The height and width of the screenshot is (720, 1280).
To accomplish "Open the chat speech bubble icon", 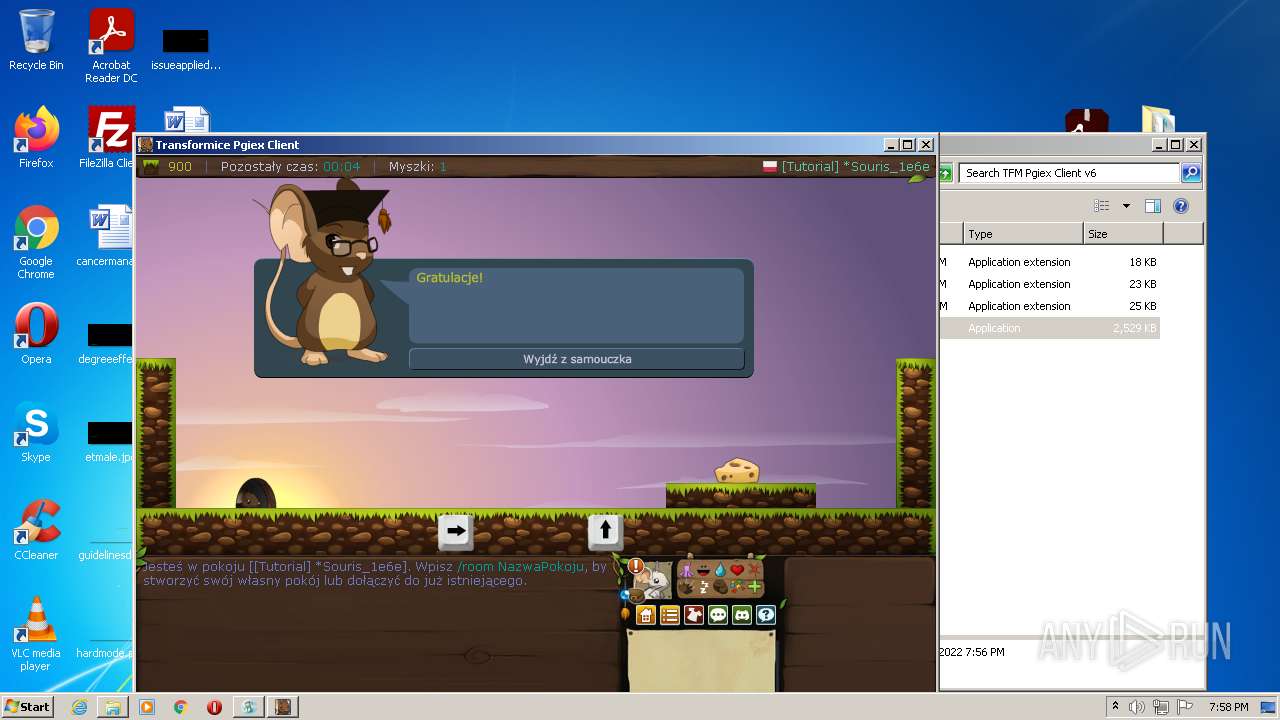I will [x=718, y=615].
